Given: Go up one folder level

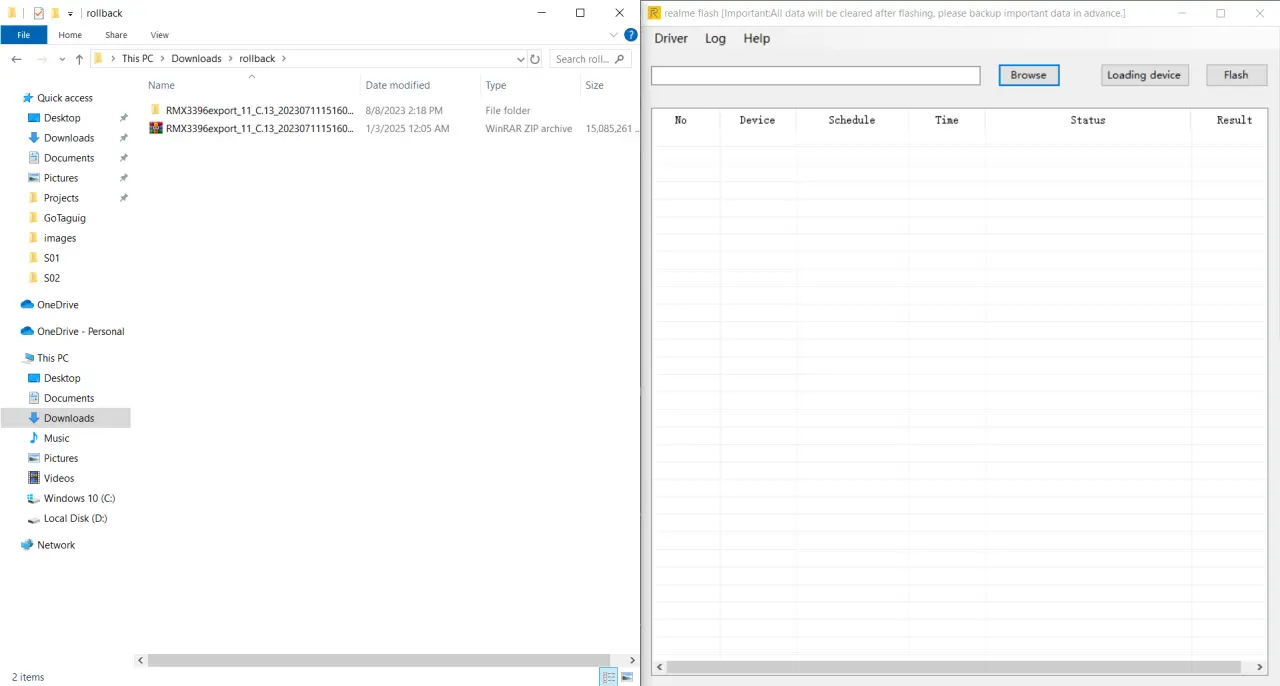Looking at the screenshot, I should [x=79, y=59].
